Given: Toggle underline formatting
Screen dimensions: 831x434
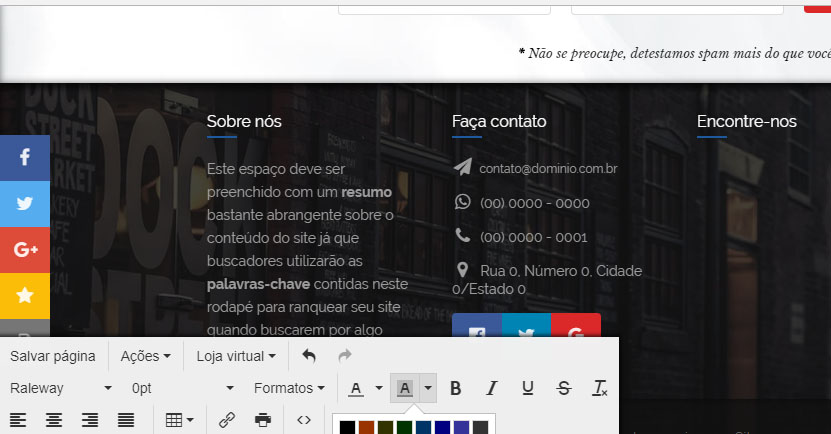Looking at the screenshot, I should coord(527,388).
